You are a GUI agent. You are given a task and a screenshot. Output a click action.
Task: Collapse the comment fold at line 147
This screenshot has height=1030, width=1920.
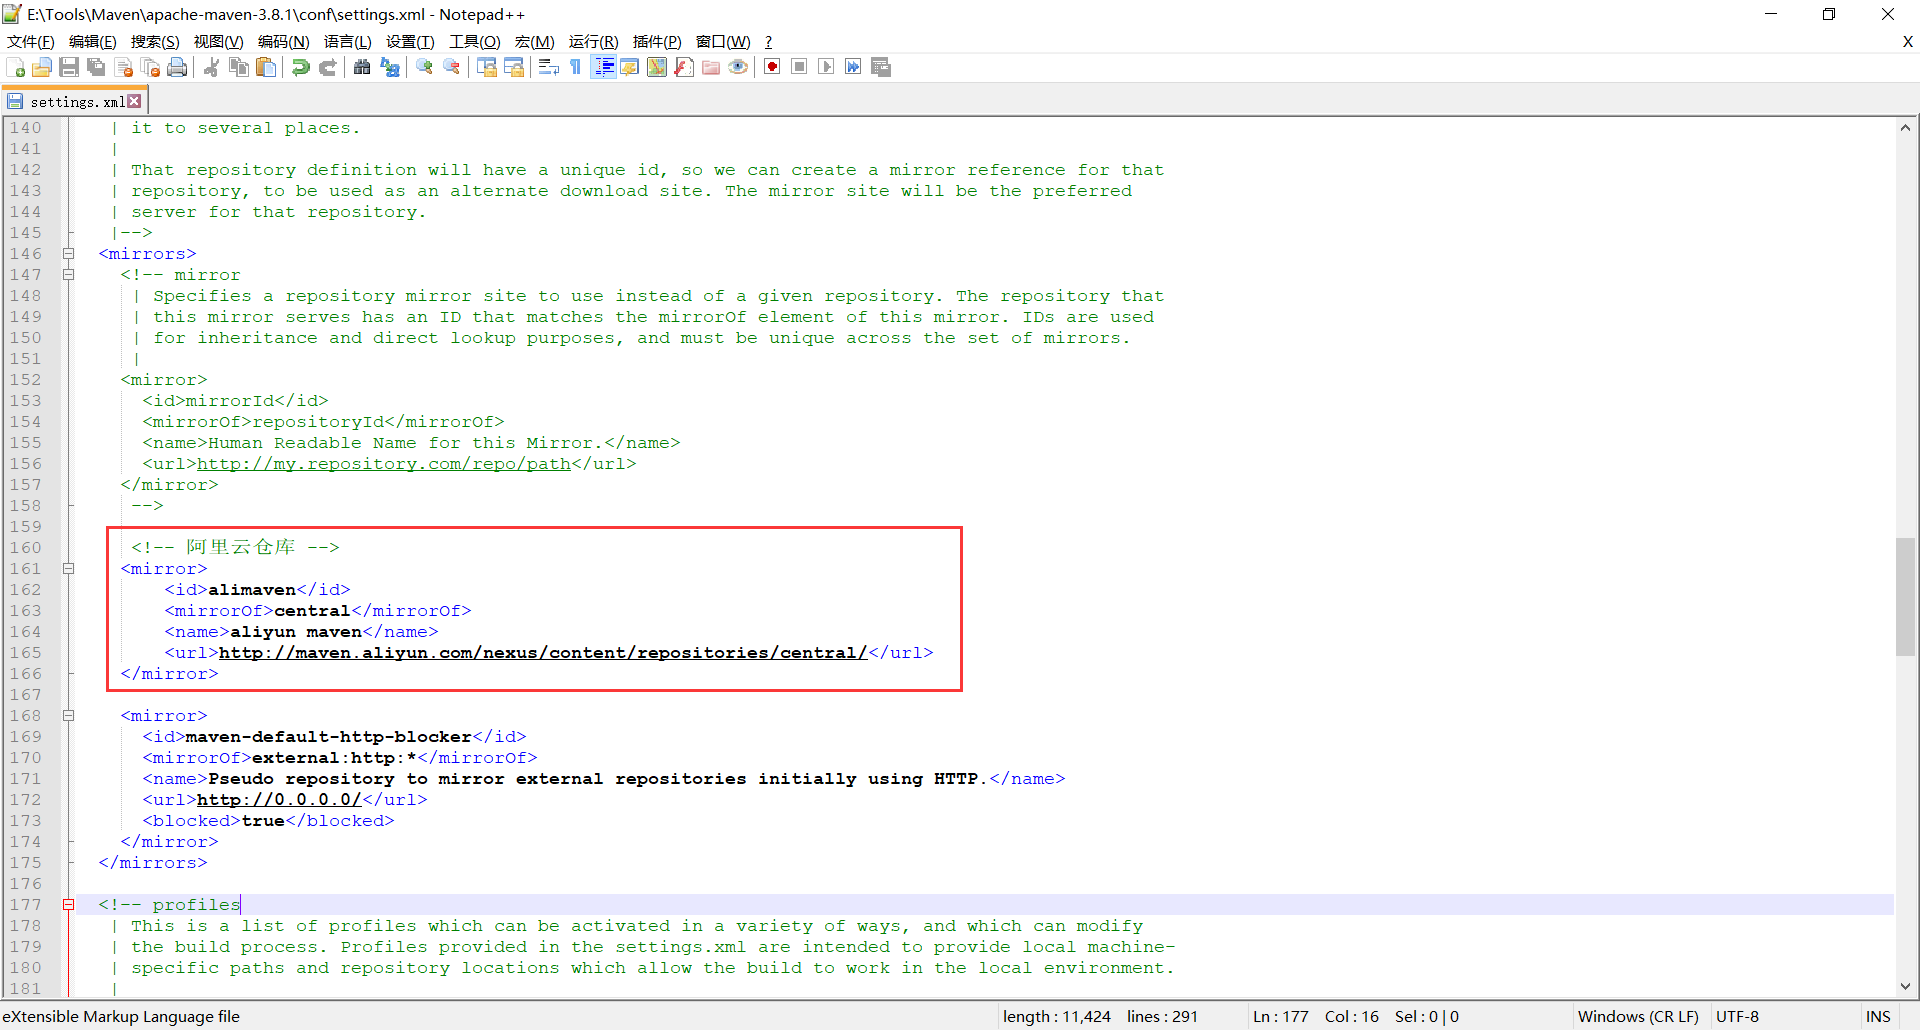(x=69, y=275)
